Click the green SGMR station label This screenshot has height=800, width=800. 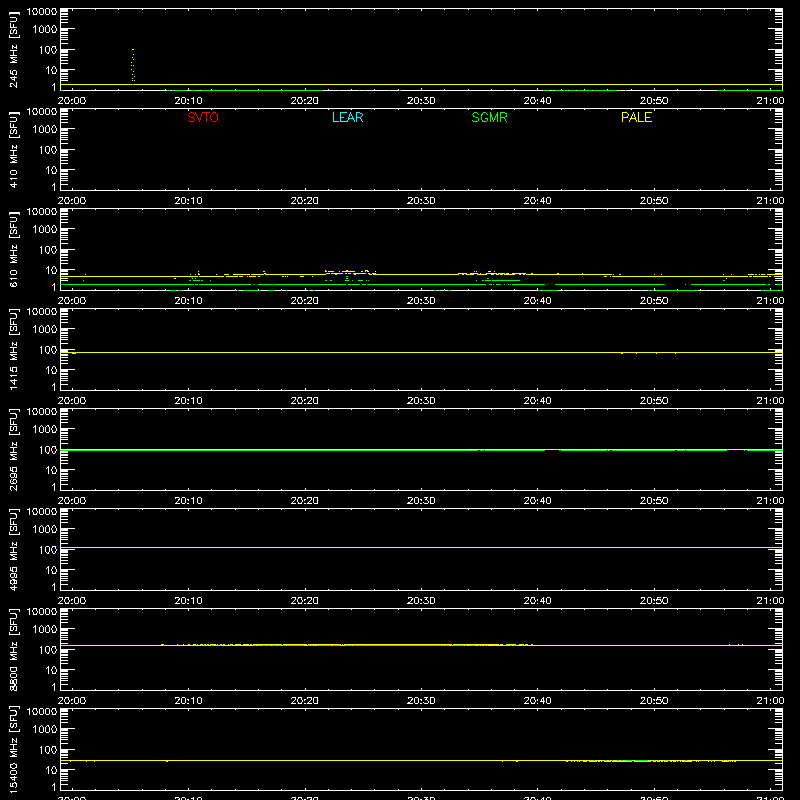click(489, 117)
